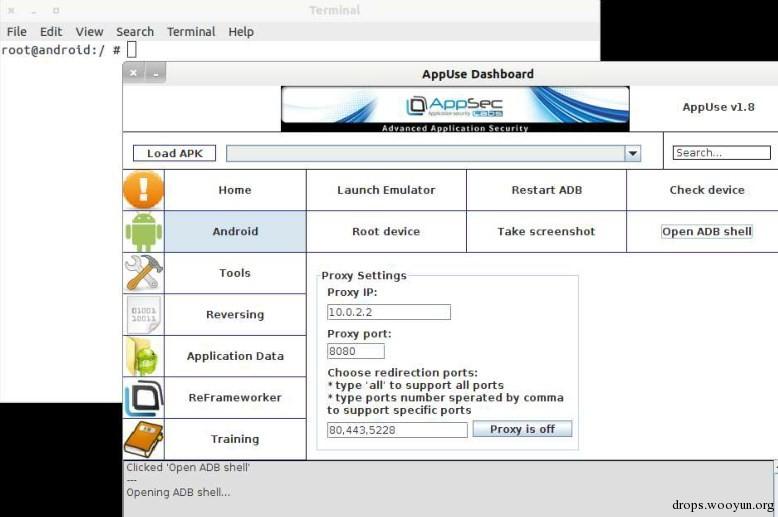
Task: Toggle the Proxy is off button
Action: pos(522,429)
